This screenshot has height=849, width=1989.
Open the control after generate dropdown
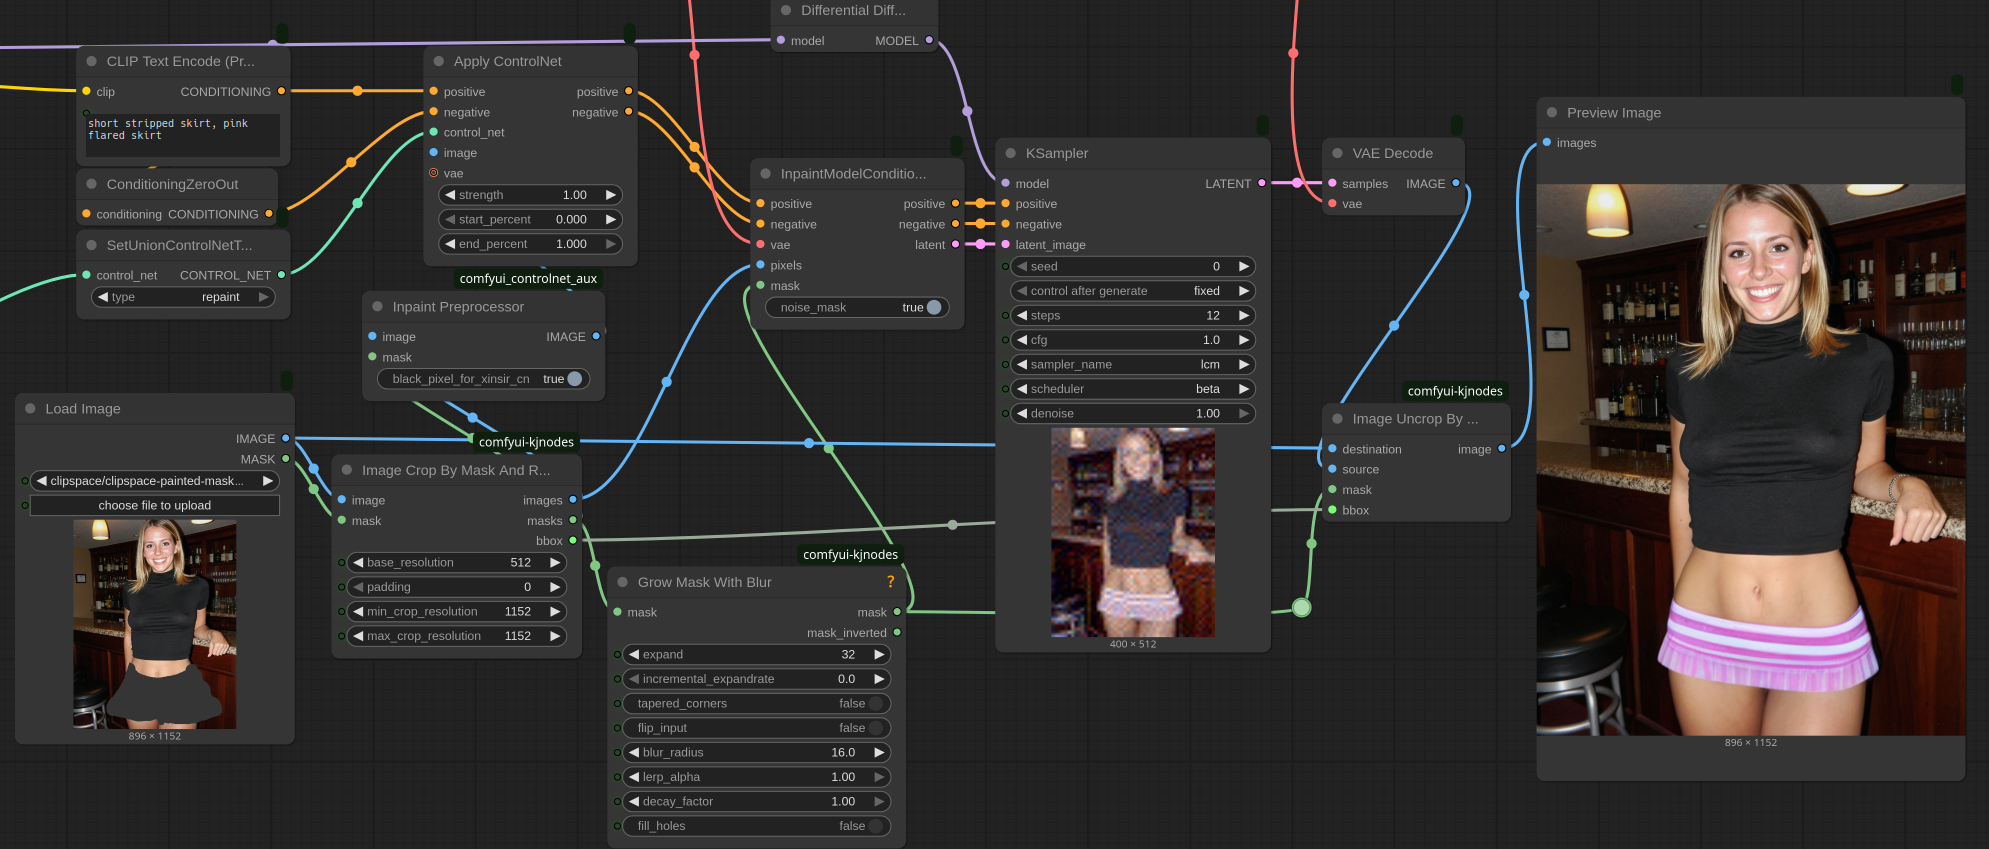[x=1133, y=291]
